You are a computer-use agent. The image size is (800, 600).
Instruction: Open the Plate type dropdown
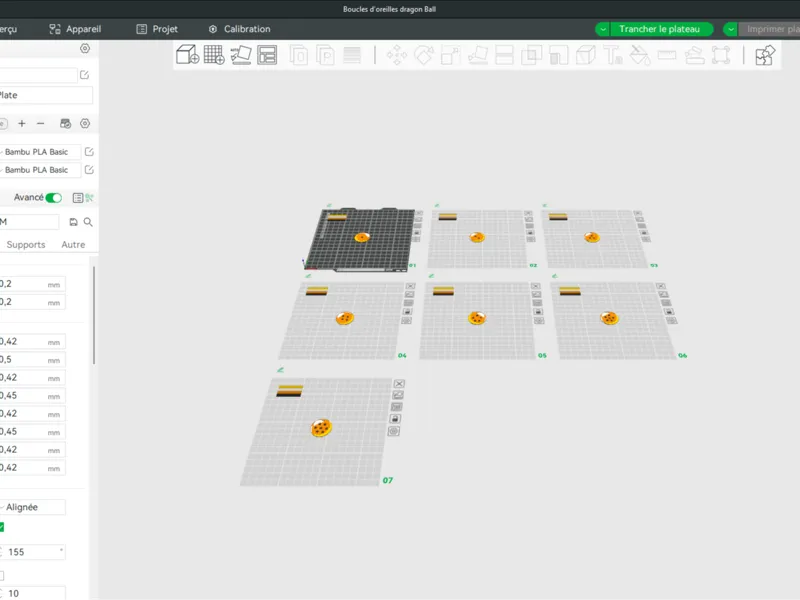tap(46, 95)
